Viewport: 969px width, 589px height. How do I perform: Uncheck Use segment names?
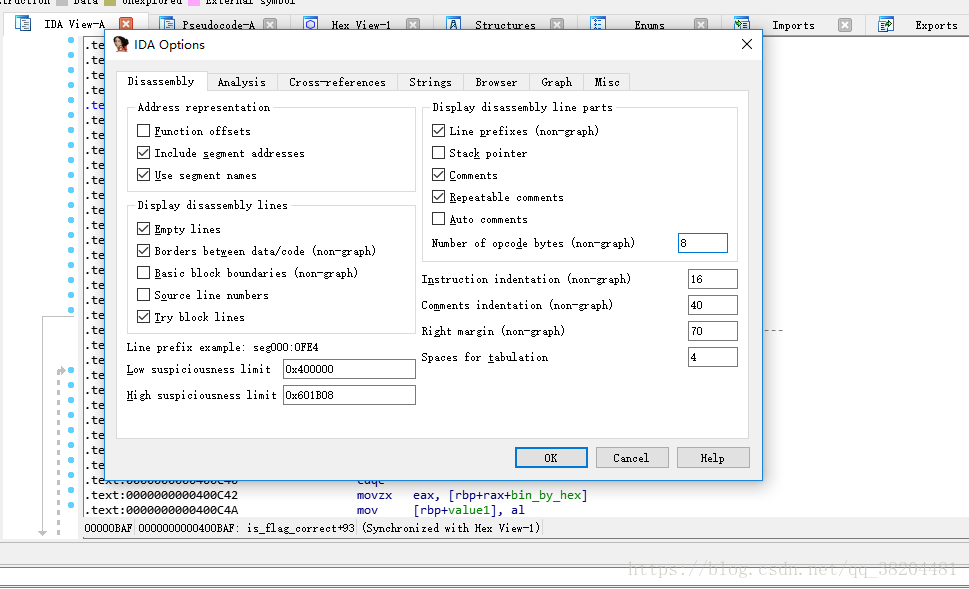coord(143,175)
